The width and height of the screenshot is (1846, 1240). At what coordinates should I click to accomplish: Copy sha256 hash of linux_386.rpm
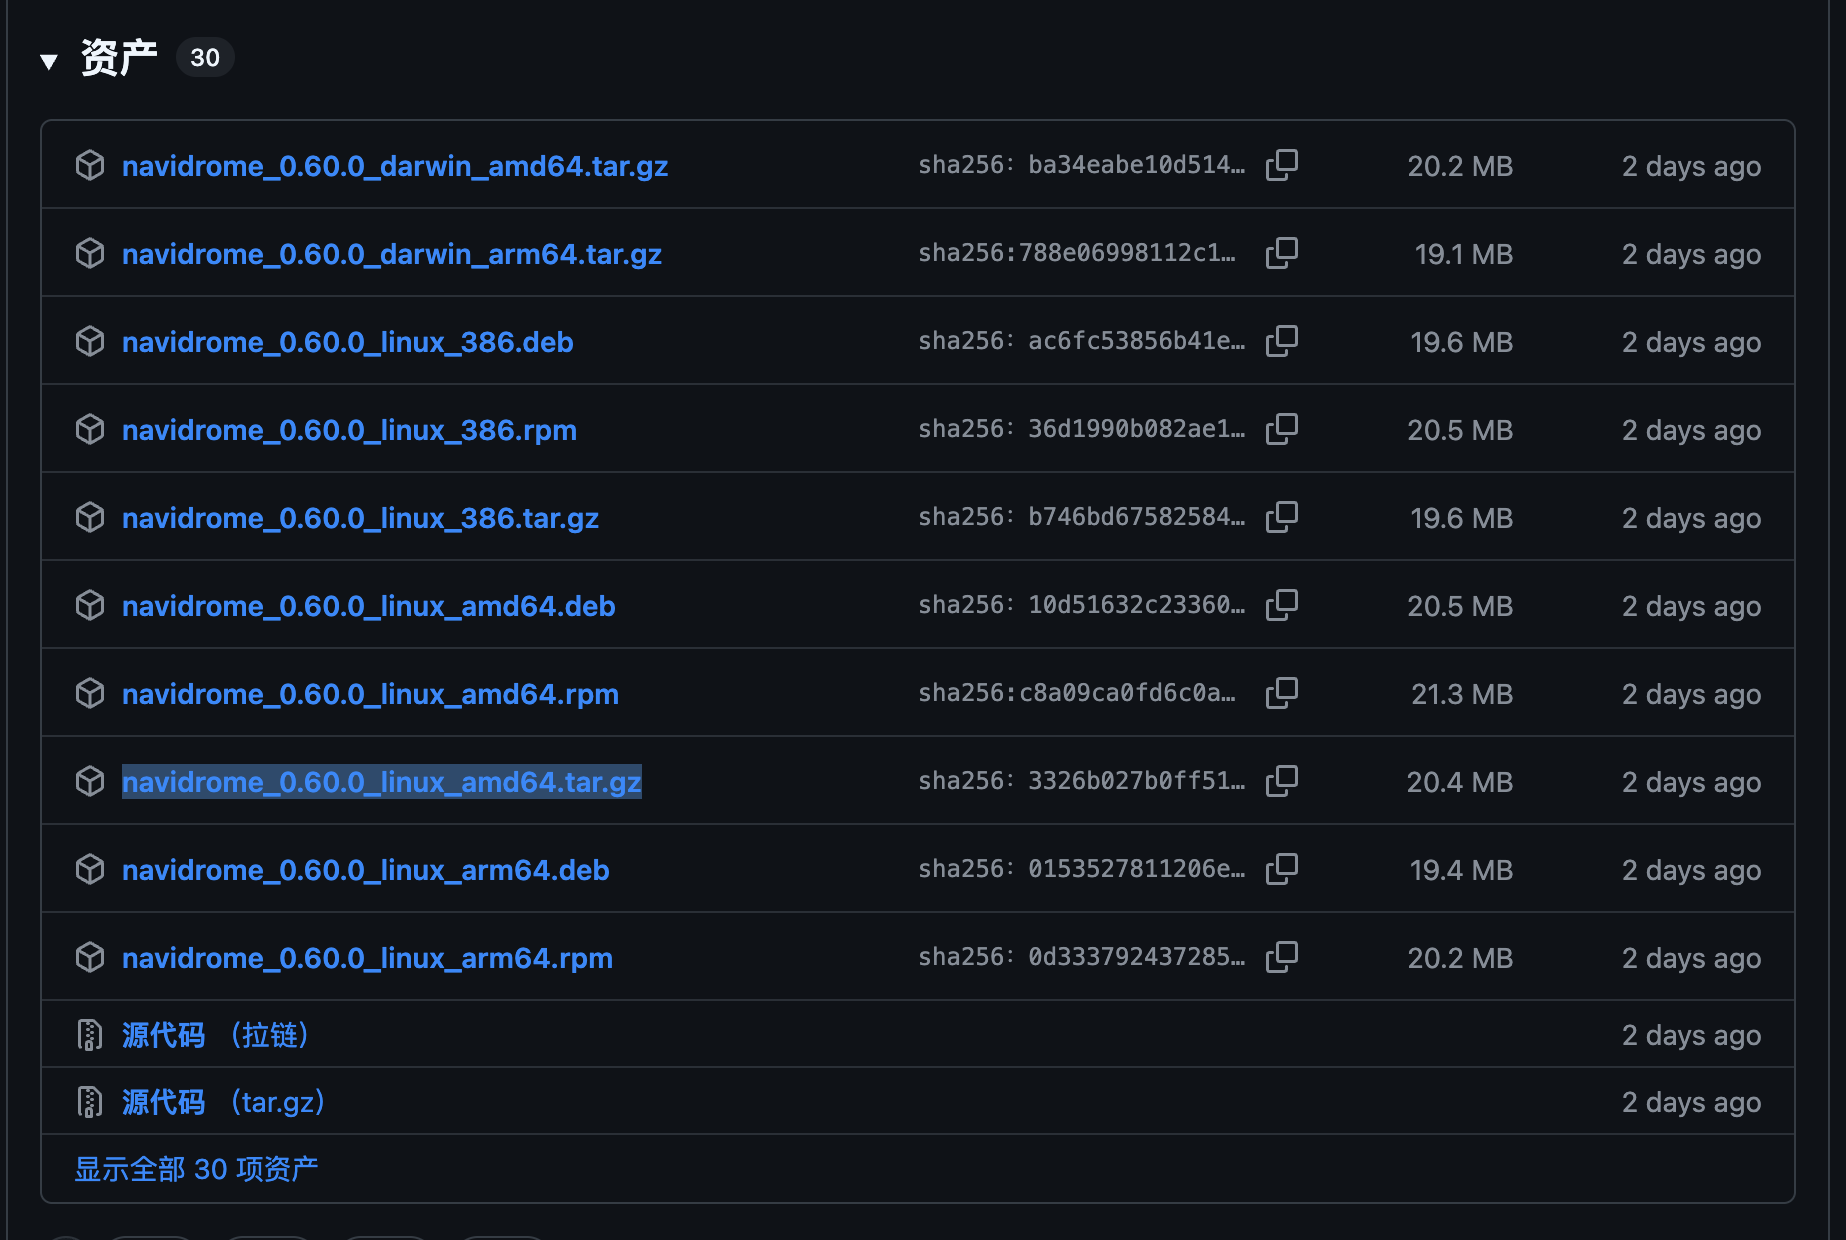(1281, 429)
